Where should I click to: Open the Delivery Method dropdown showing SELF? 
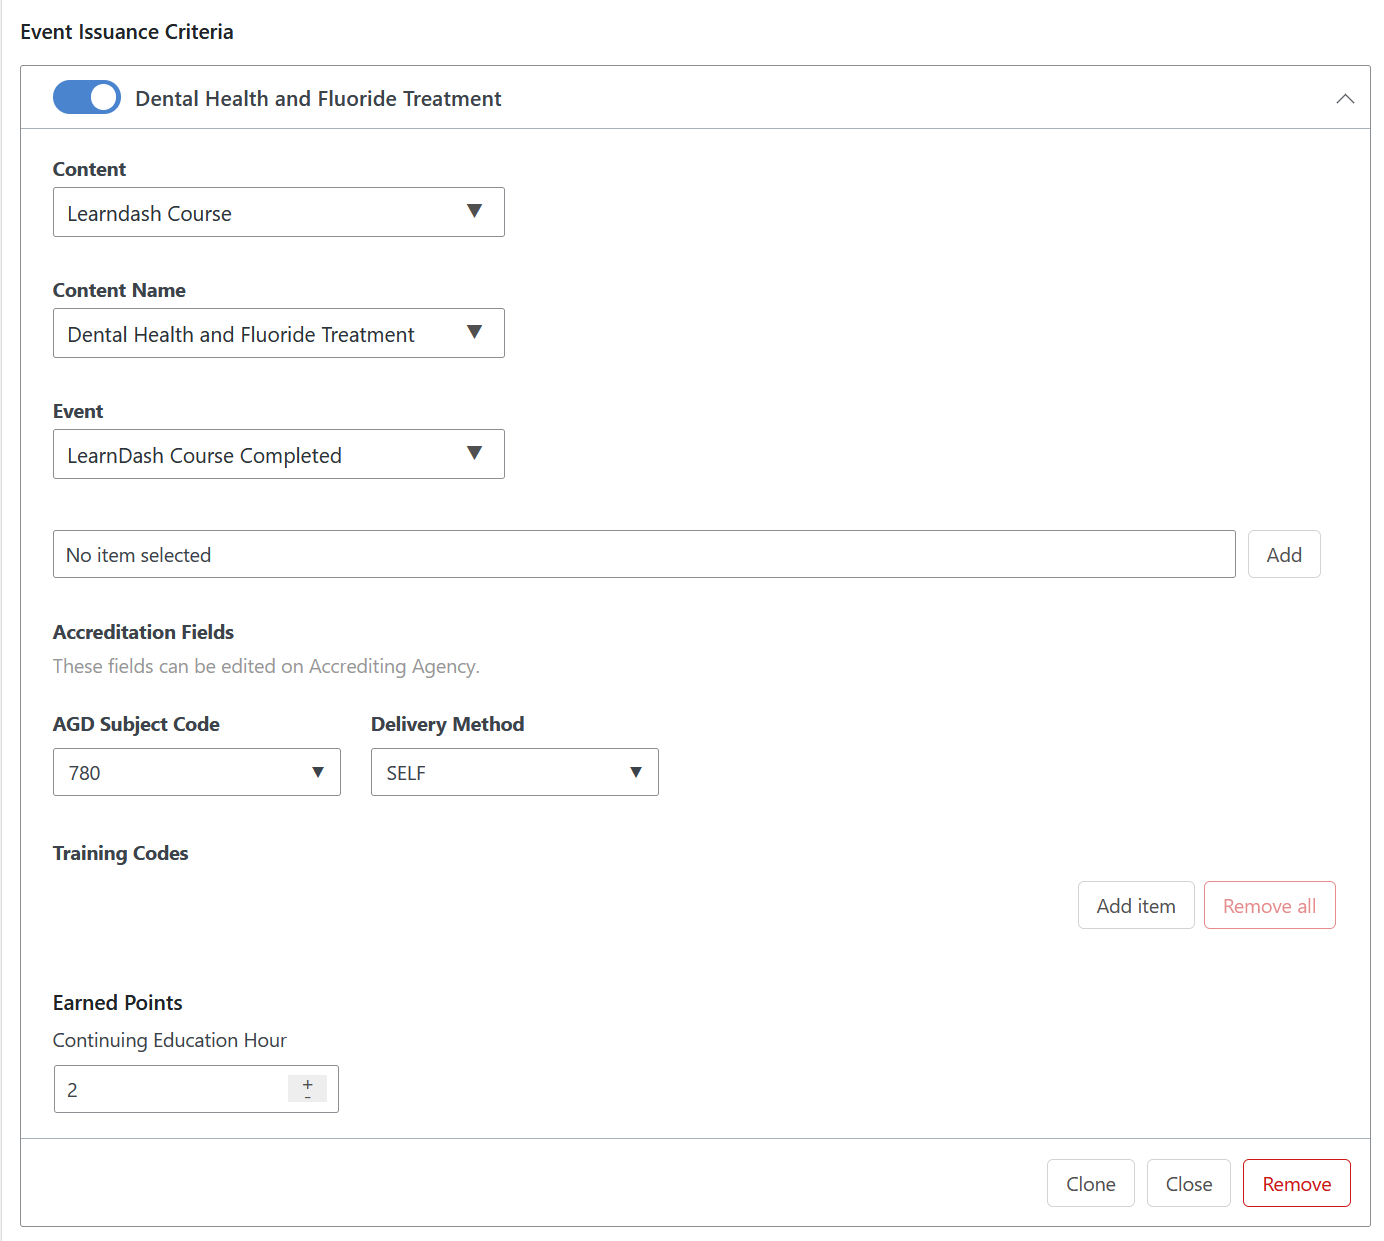point(514,772)
